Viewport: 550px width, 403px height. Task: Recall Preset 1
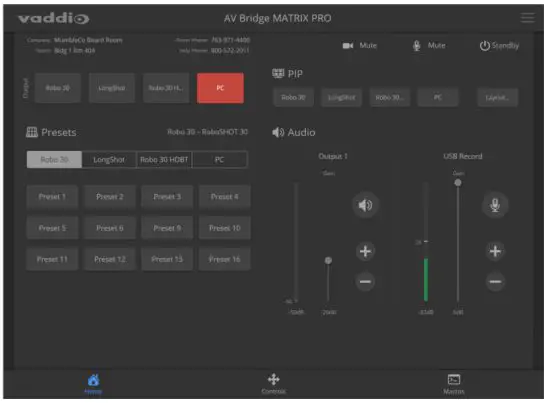coord(52,197)
